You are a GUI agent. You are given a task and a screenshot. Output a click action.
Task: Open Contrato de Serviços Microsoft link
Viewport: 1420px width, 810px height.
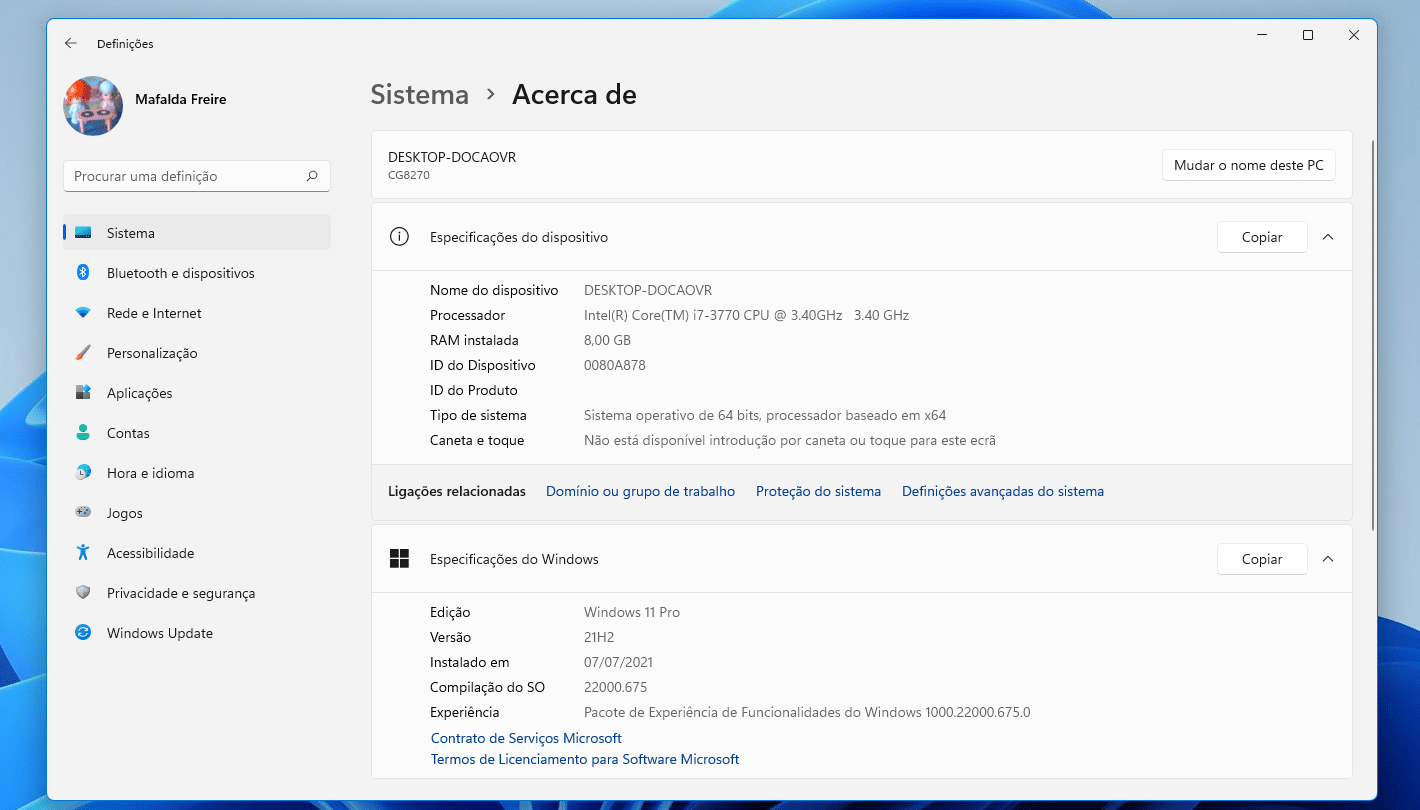526,738
